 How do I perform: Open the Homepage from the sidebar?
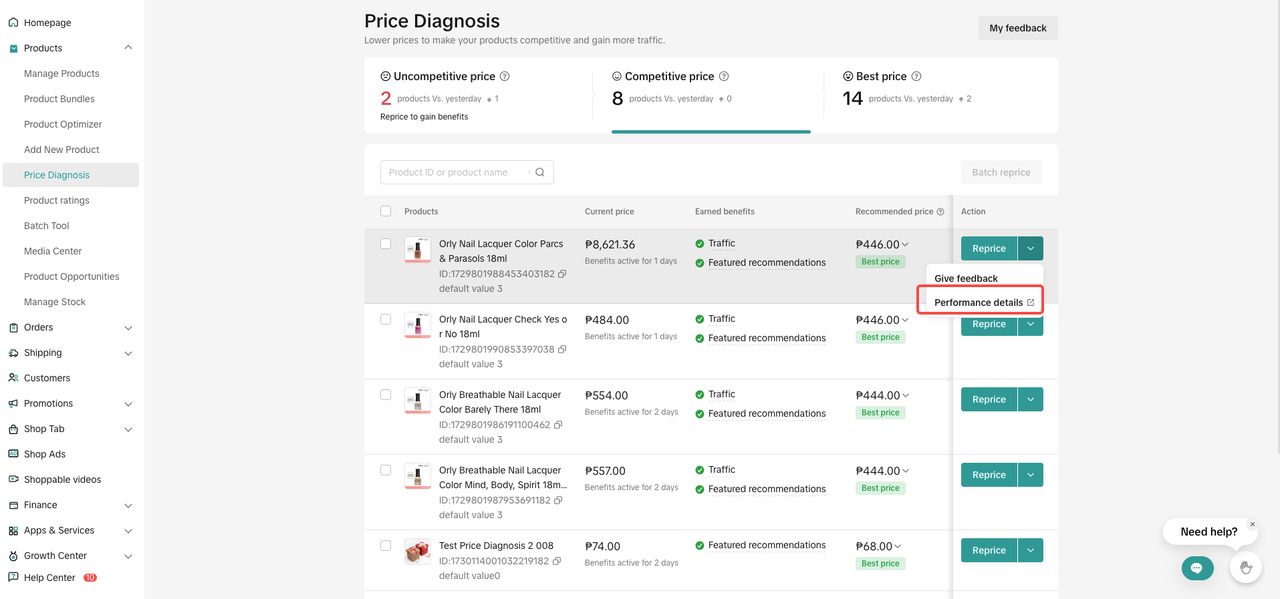point(14,22)
